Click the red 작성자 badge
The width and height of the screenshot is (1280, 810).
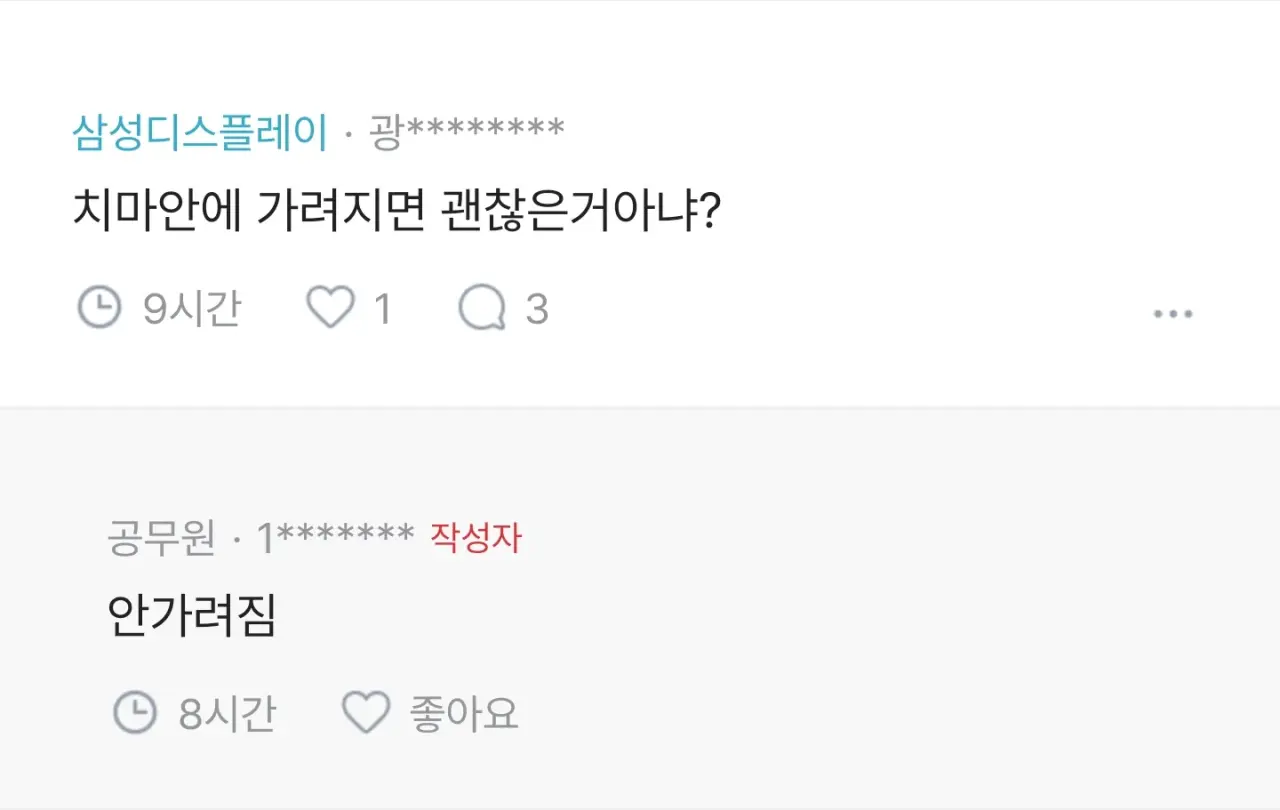tap(476, 538)
